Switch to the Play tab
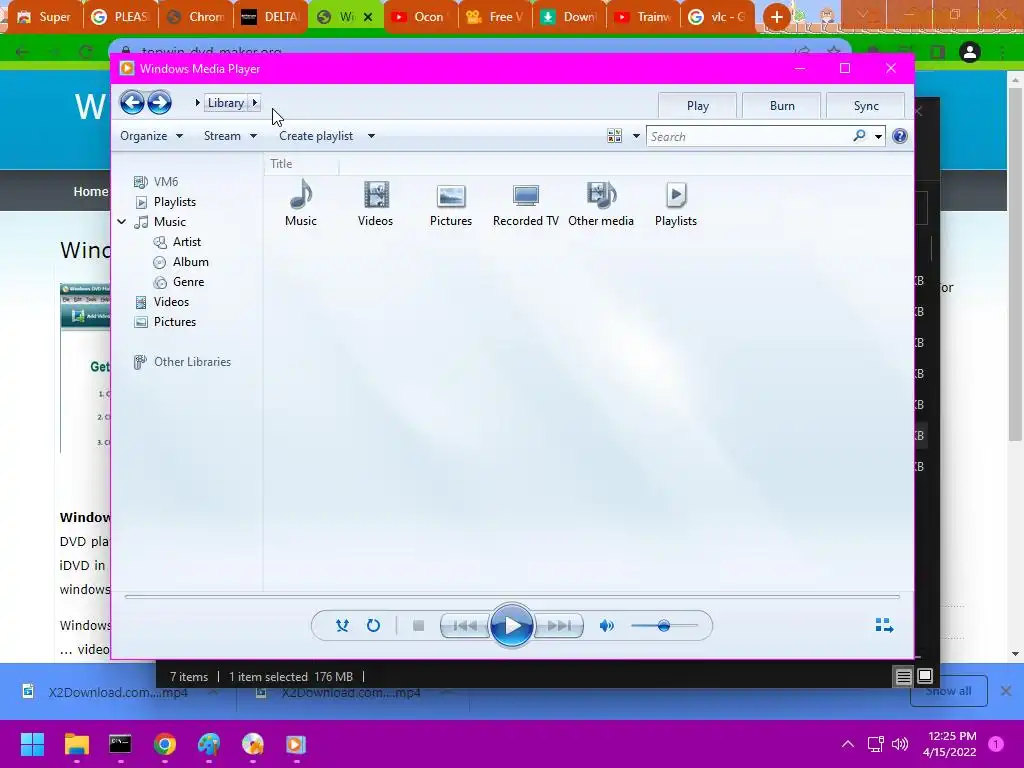The image size is (1024, 768). 697,106
